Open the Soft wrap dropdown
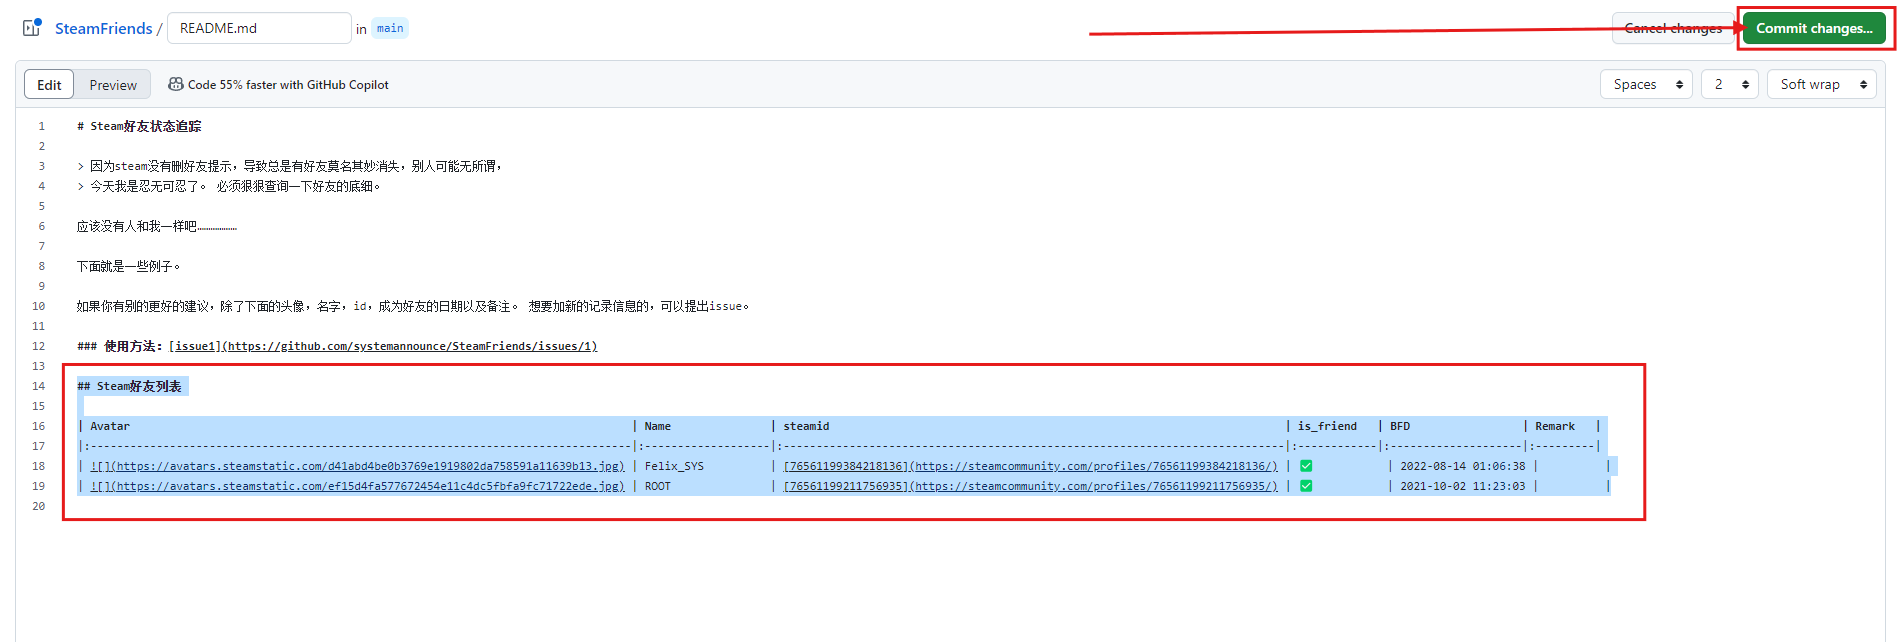 click(1822, 84)
